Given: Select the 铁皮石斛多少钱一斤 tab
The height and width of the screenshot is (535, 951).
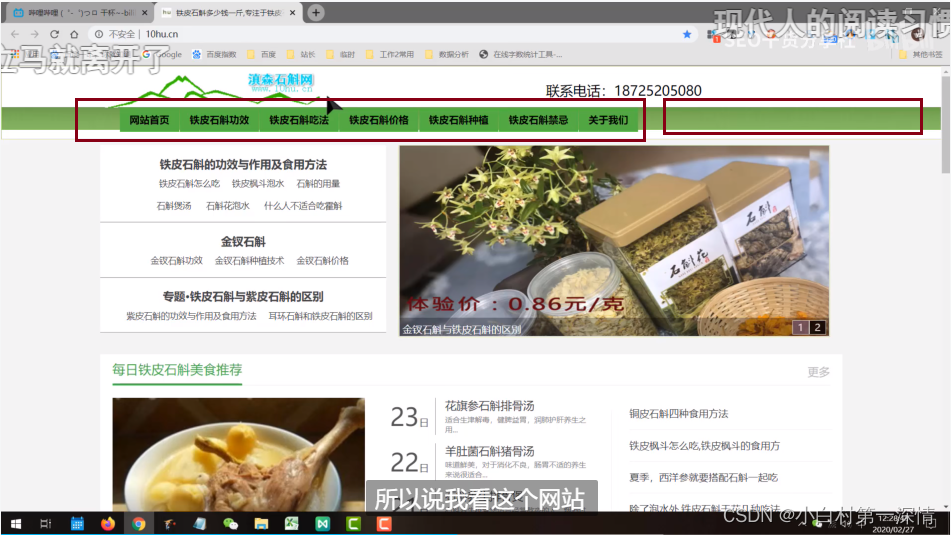Looking at the screenshot, I should pos(229,12).
